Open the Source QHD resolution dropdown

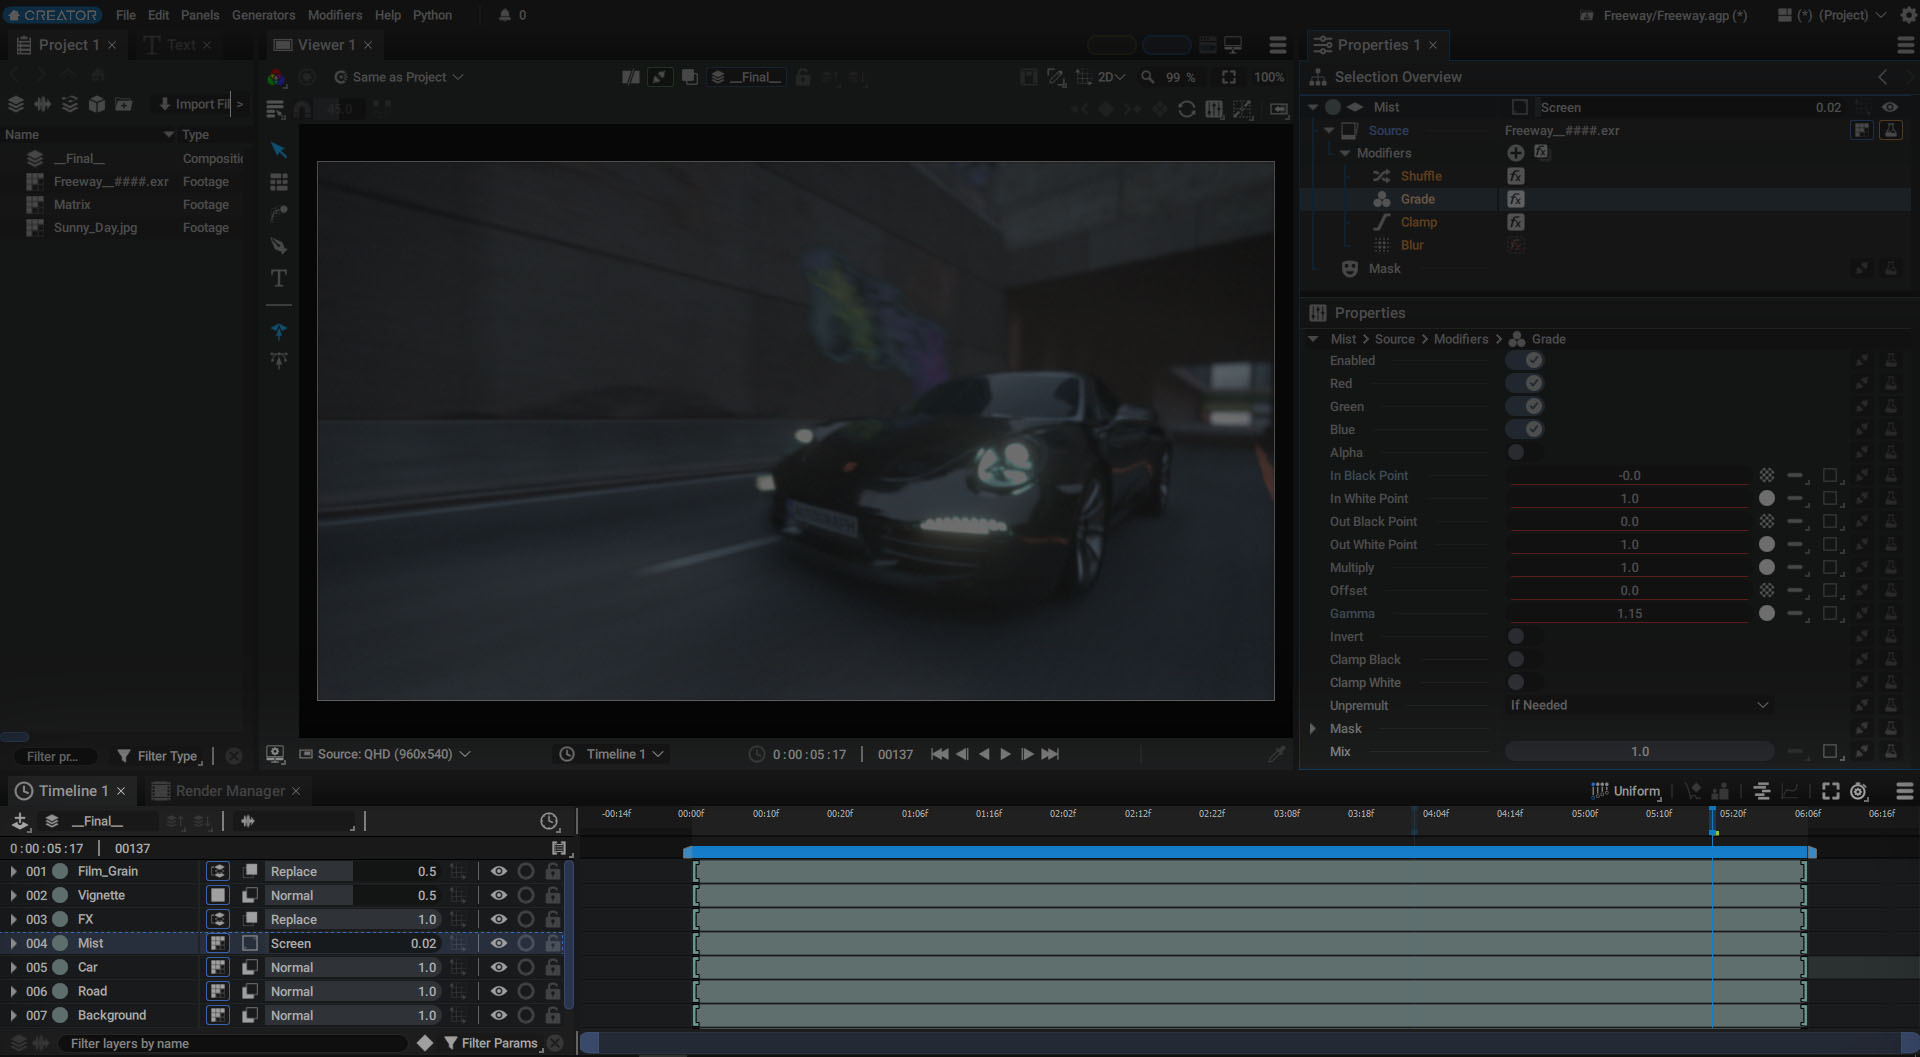385,754
